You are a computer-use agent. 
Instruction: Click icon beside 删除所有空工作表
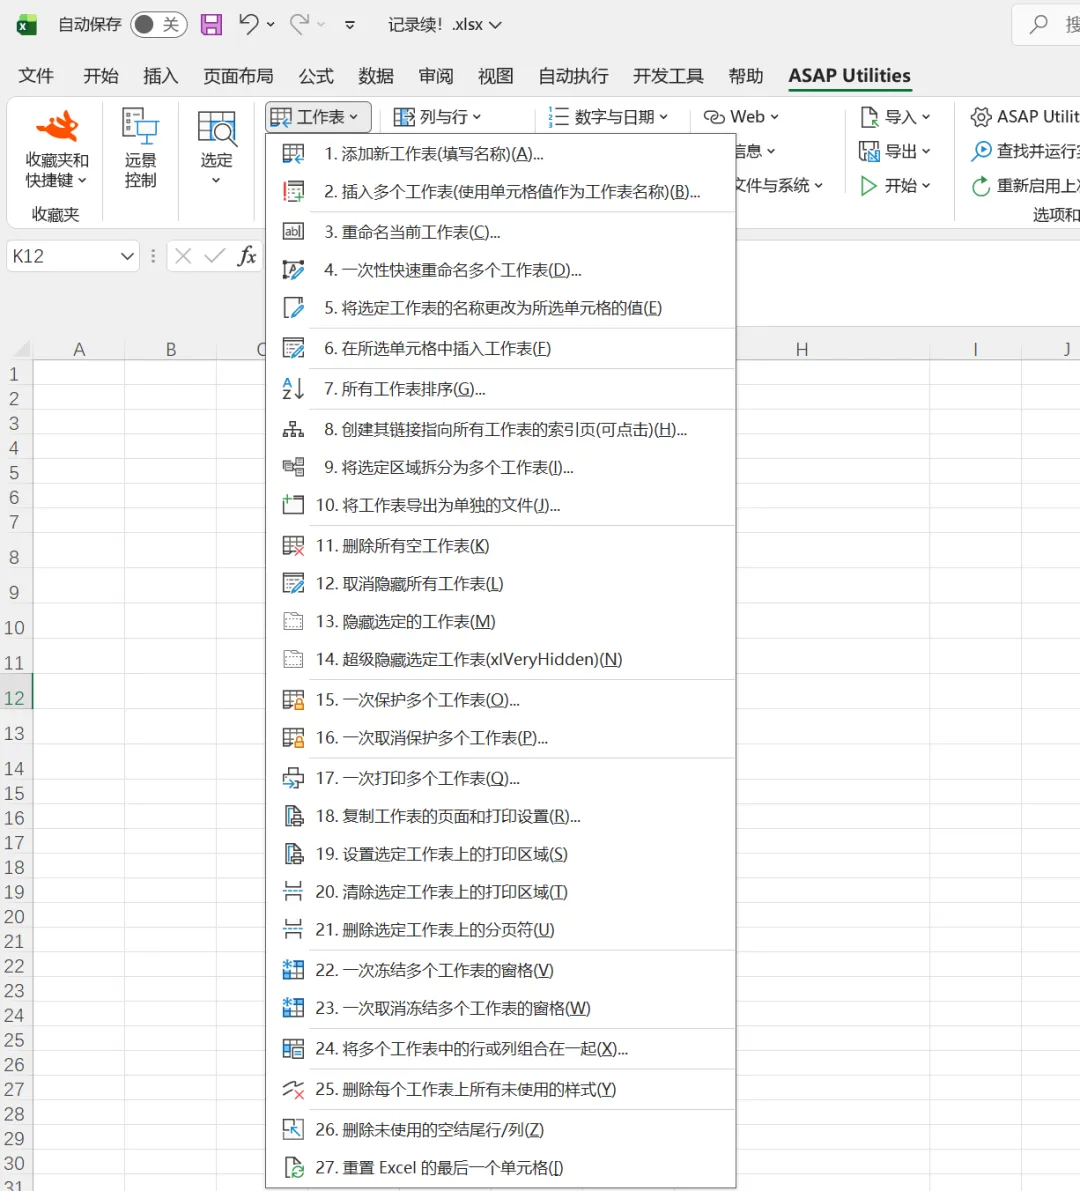coord(293,546)
